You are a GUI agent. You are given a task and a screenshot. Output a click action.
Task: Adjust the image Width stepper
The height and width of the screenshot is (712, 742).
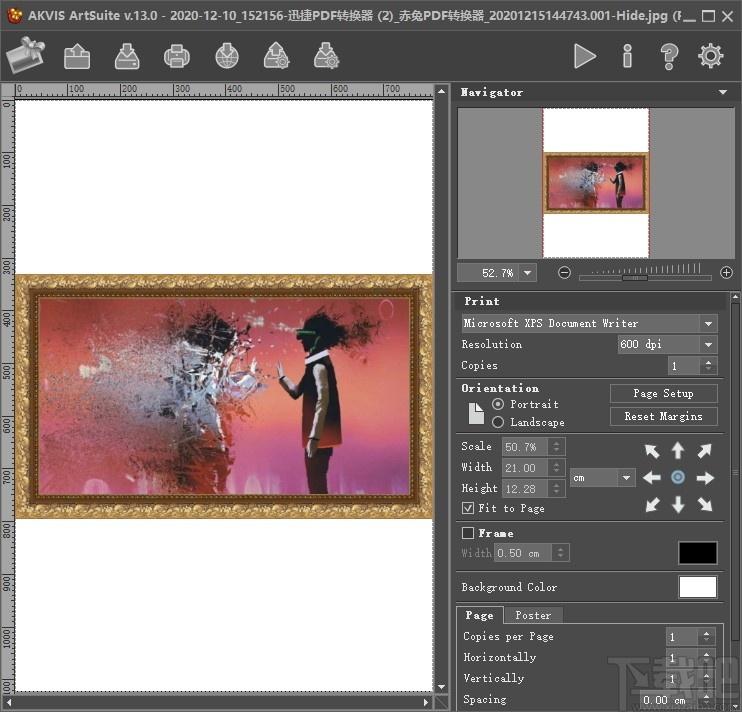pos(556,467)
